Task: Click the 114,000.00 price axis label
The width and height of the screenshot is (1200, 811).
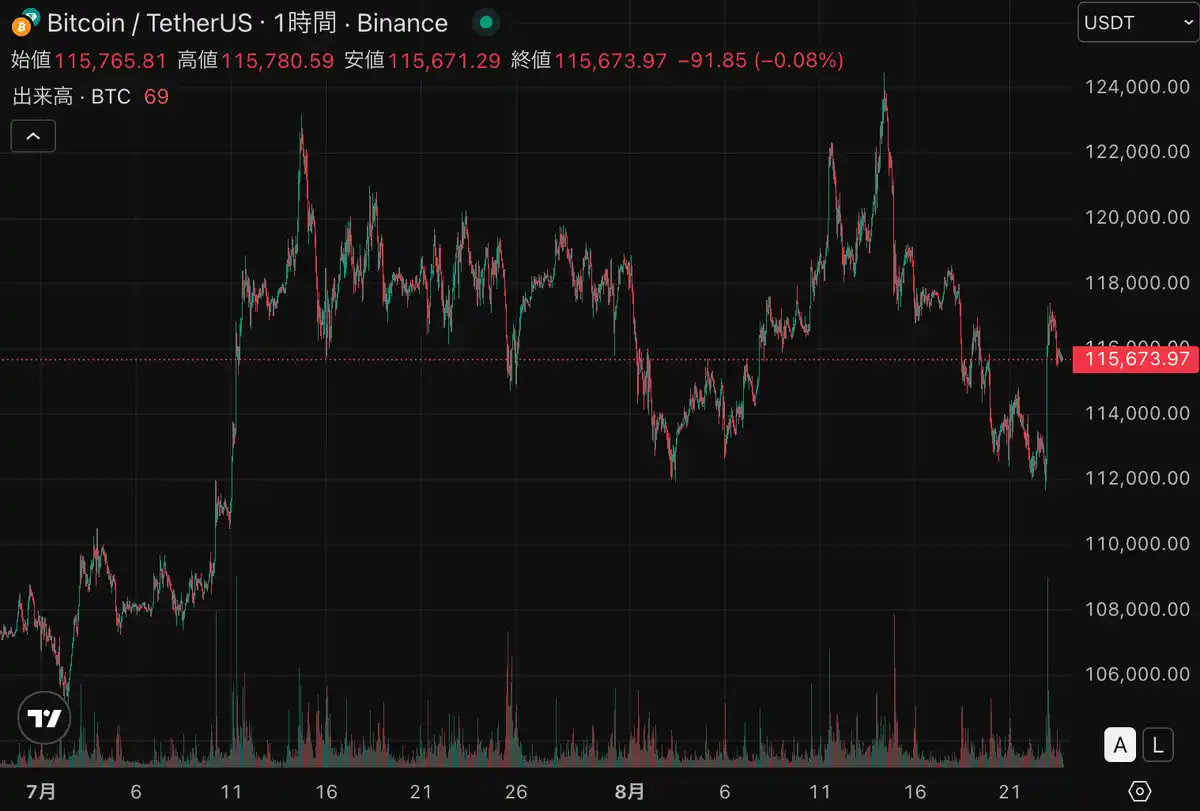Action: coord(1138,413)
